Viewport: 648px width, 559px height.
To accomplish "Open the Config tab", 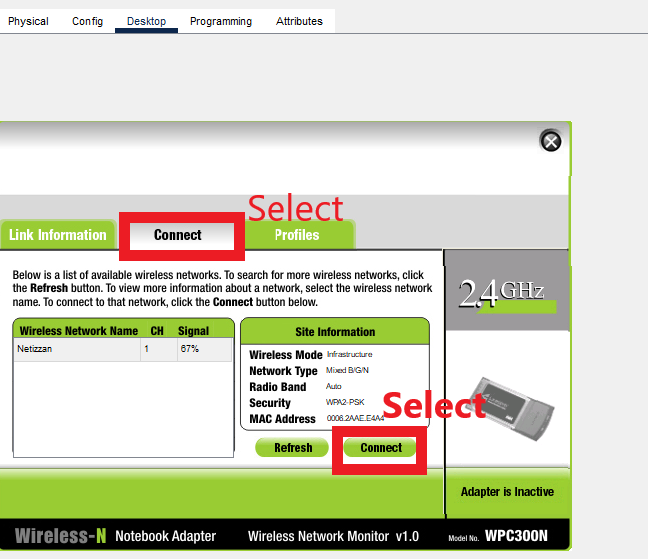I will click(87, 21).
